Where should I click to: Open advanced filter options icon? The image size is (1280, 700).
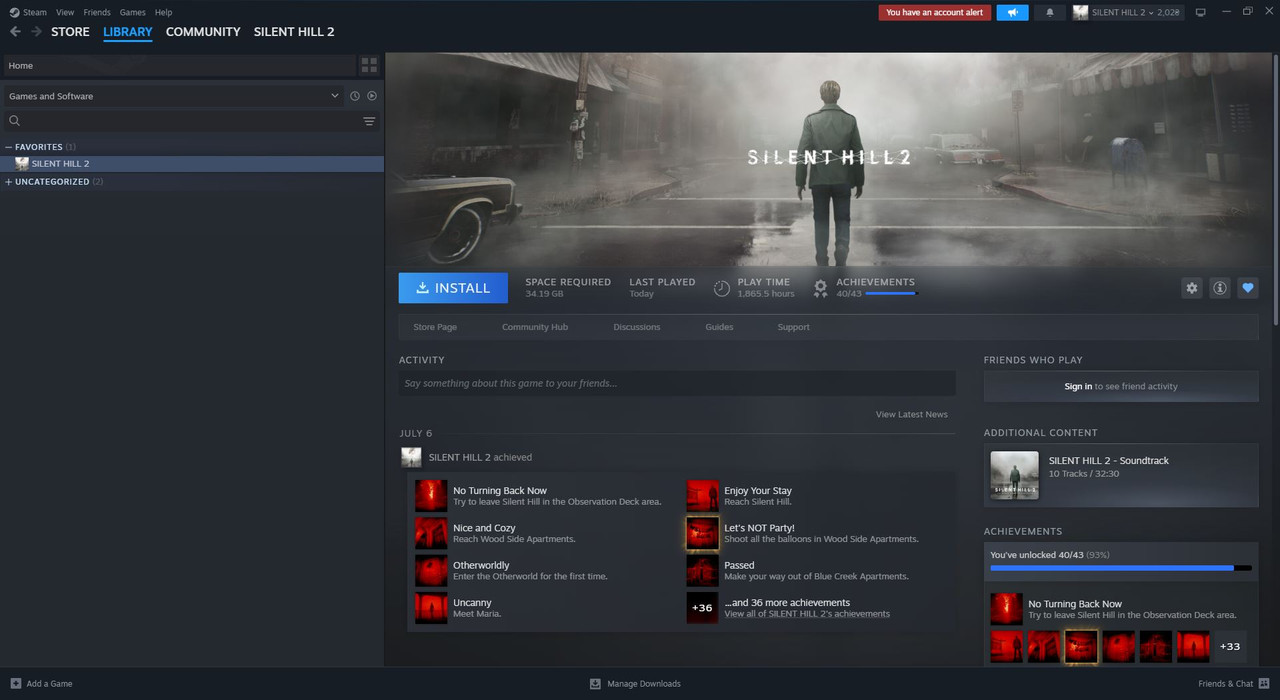(369, 121)
